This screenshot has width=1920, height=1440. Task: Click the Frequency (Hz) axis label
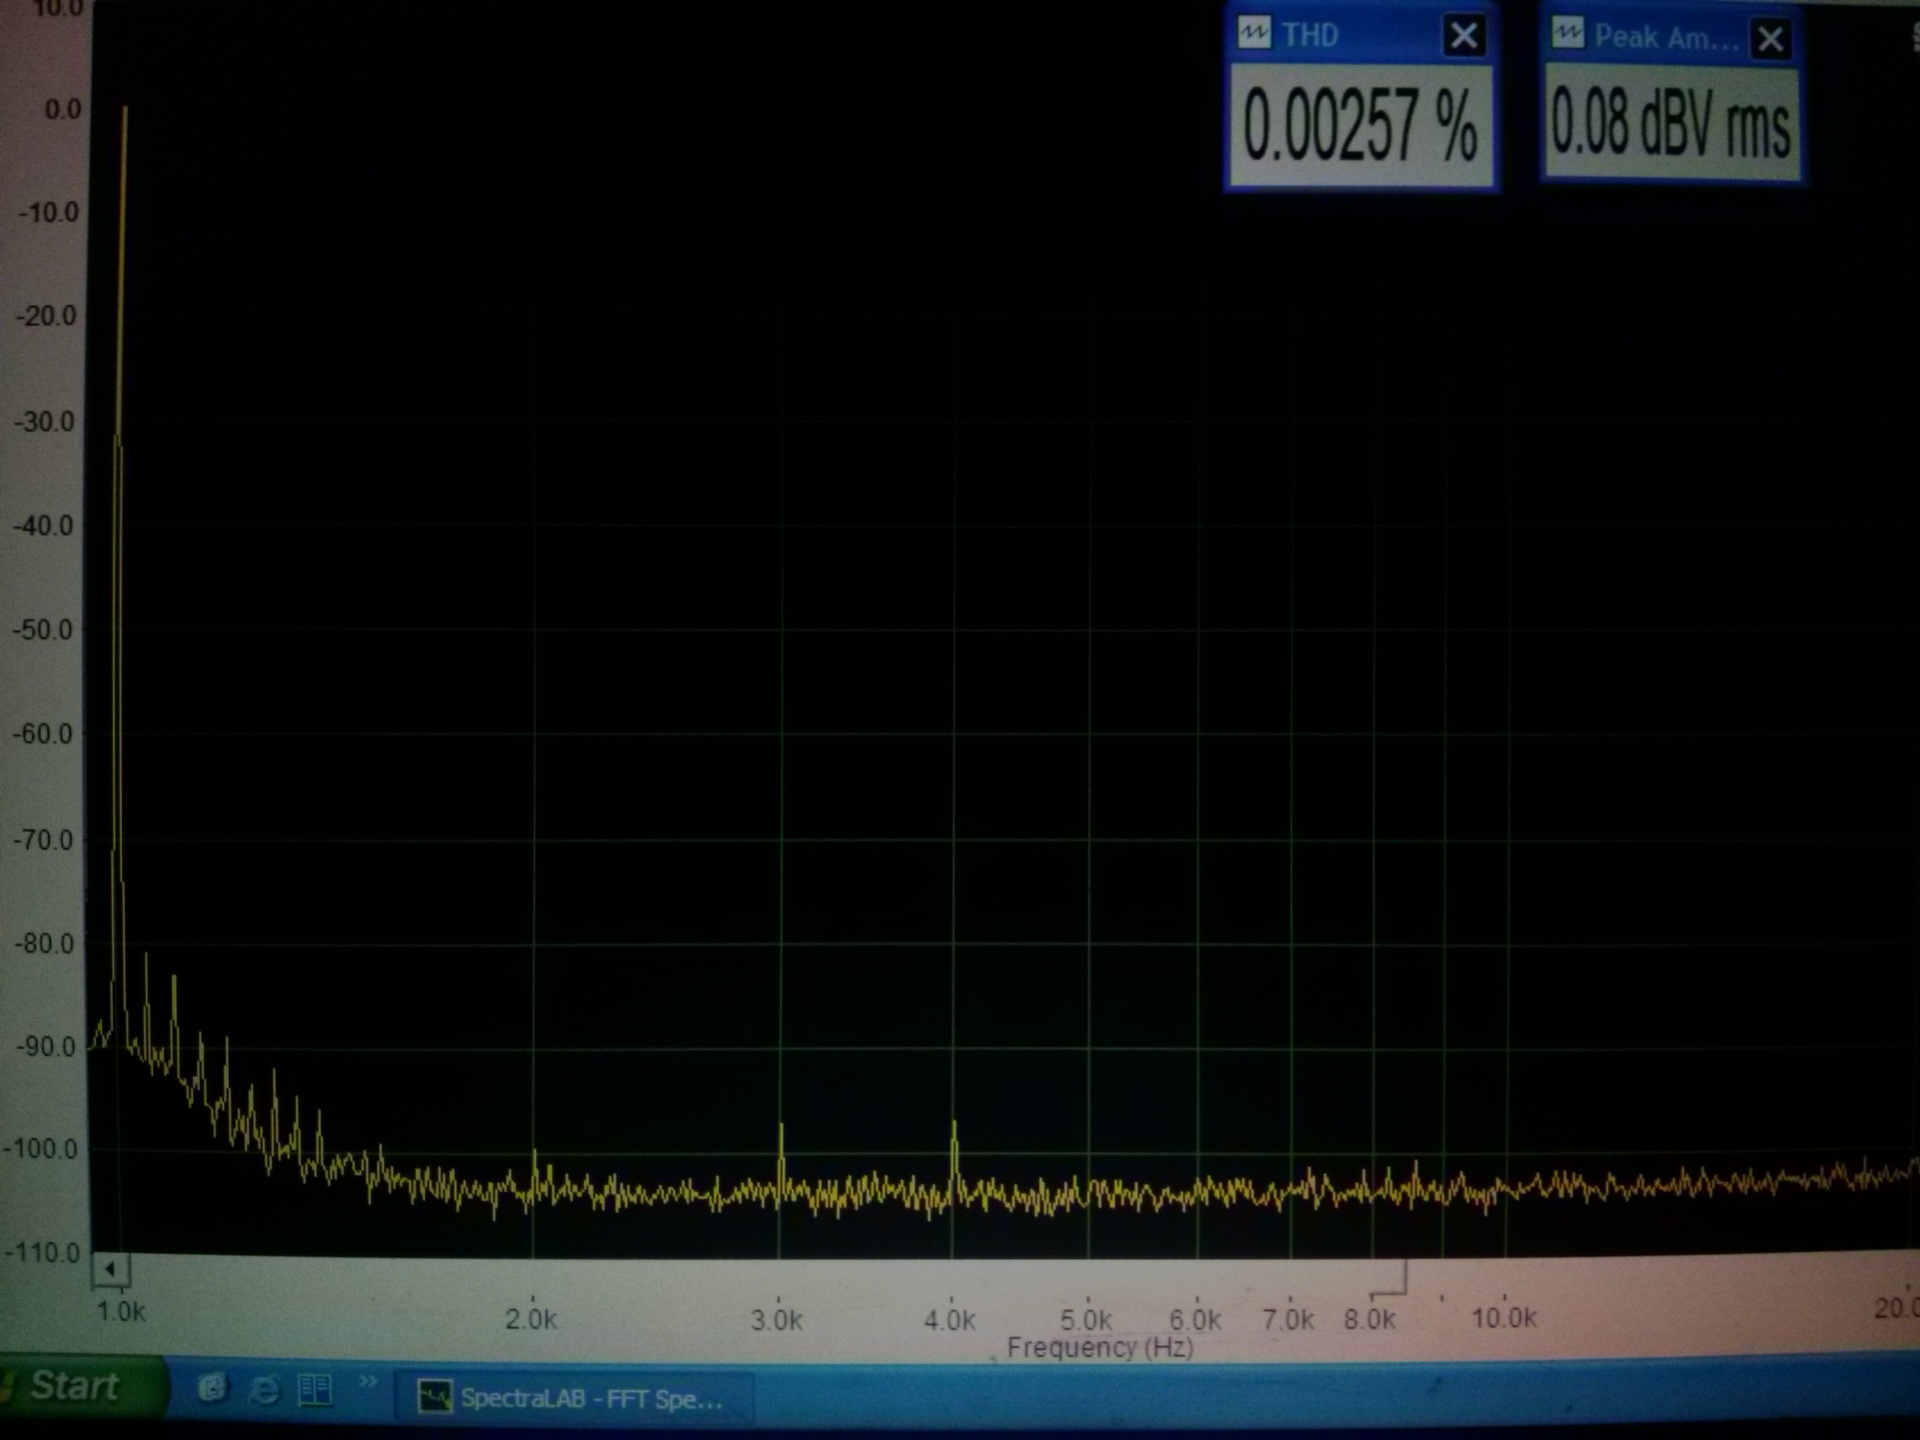(x=1099, y=1347)
